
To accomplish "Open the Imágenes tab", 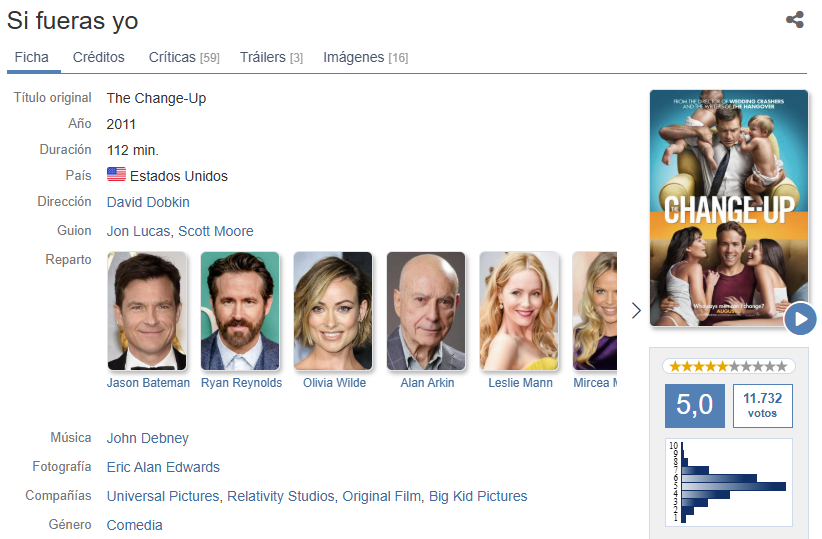I will [x=365, y=57].
